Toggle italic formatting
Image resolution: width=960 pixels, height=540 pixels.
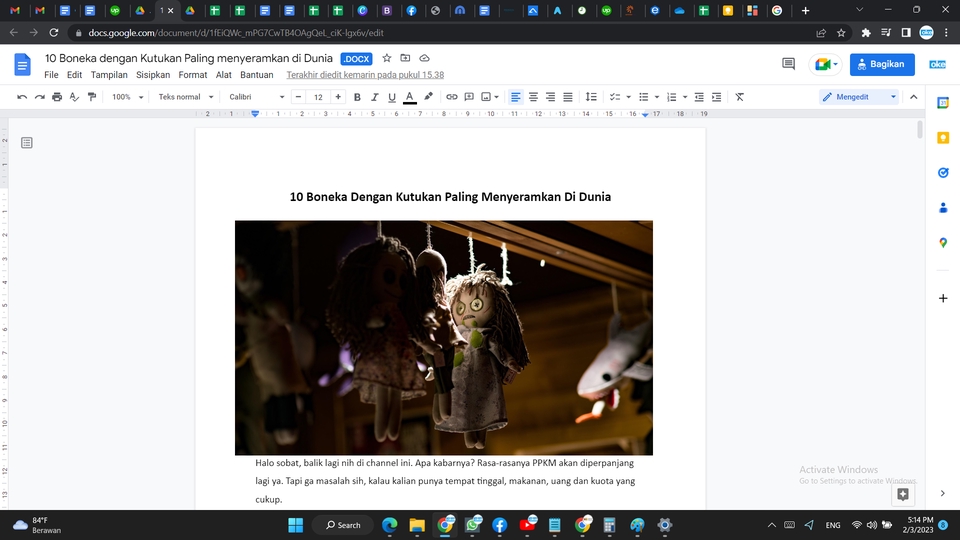(374, 97)
